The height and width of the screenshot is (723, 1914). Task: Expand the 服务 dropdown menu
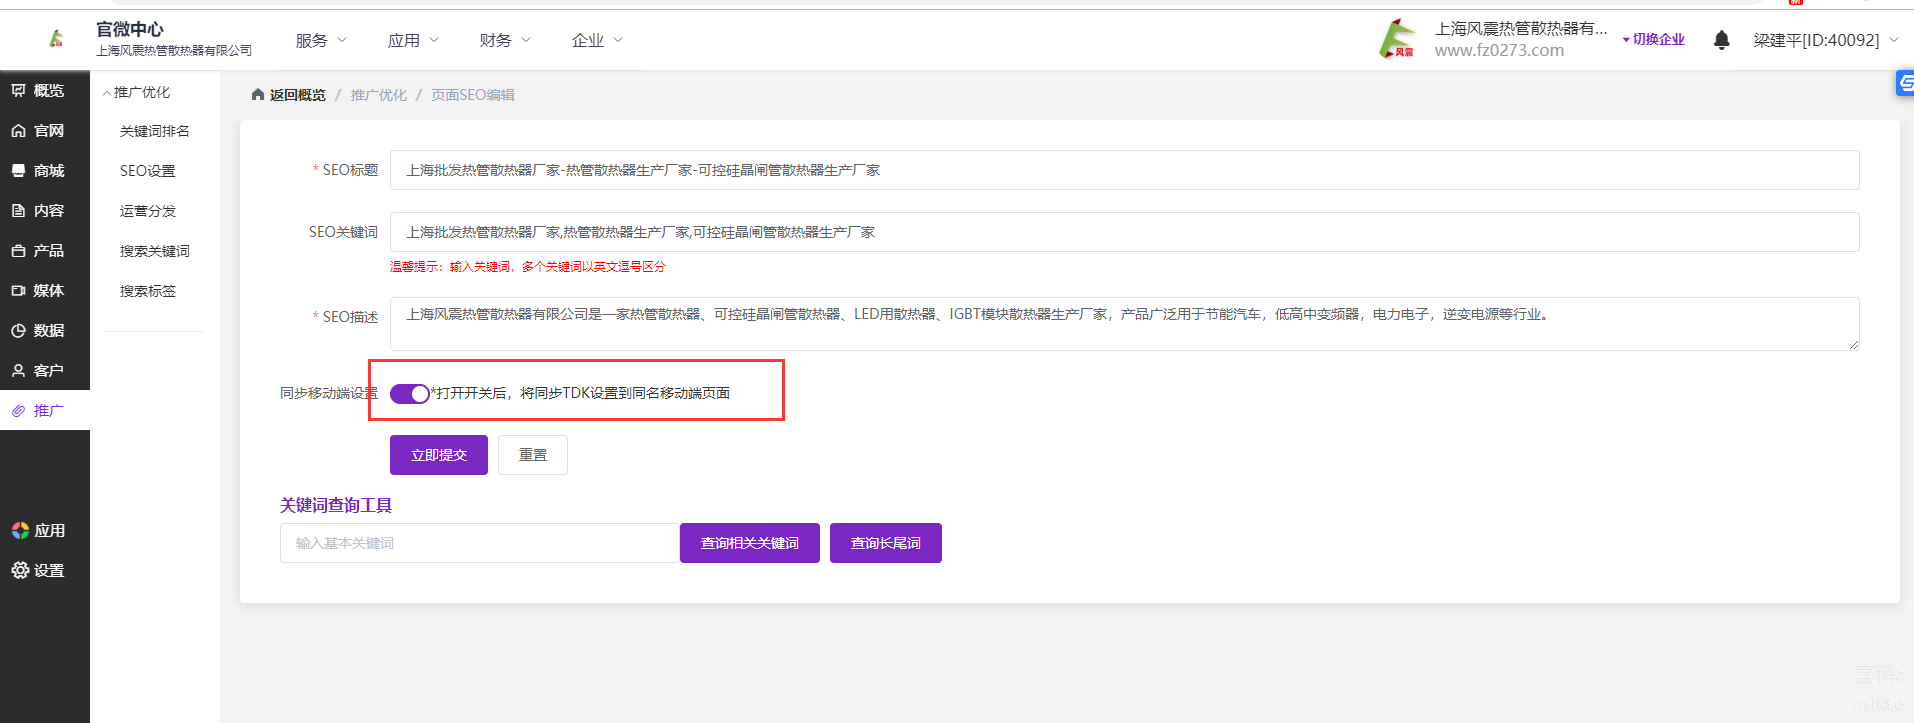coord(320,41)
